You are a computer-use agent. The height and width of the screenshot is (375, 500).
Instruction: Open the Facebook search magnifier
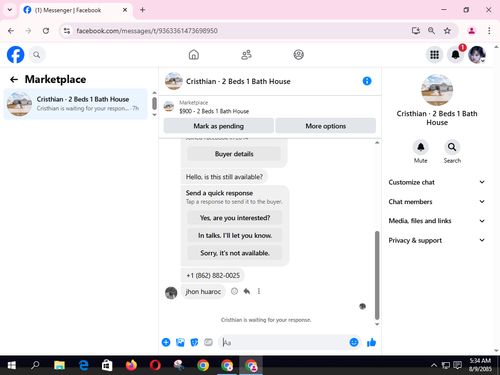[37, 55]
